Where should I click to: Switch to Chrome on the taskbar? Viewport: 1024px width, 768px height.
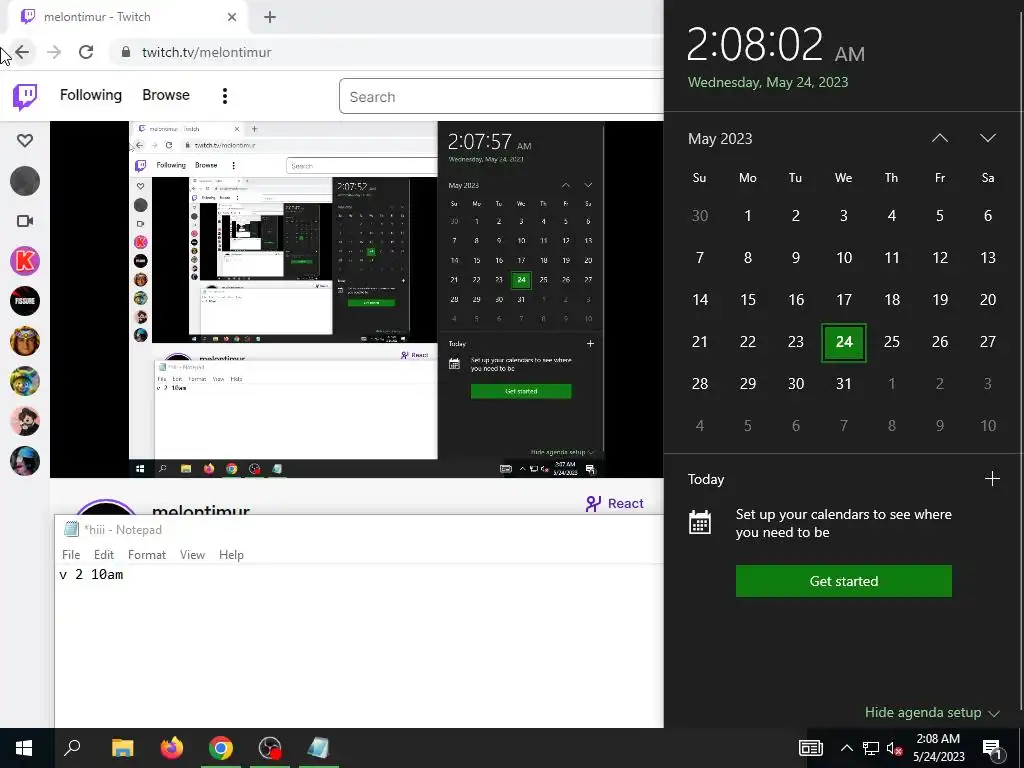(221, 748)
